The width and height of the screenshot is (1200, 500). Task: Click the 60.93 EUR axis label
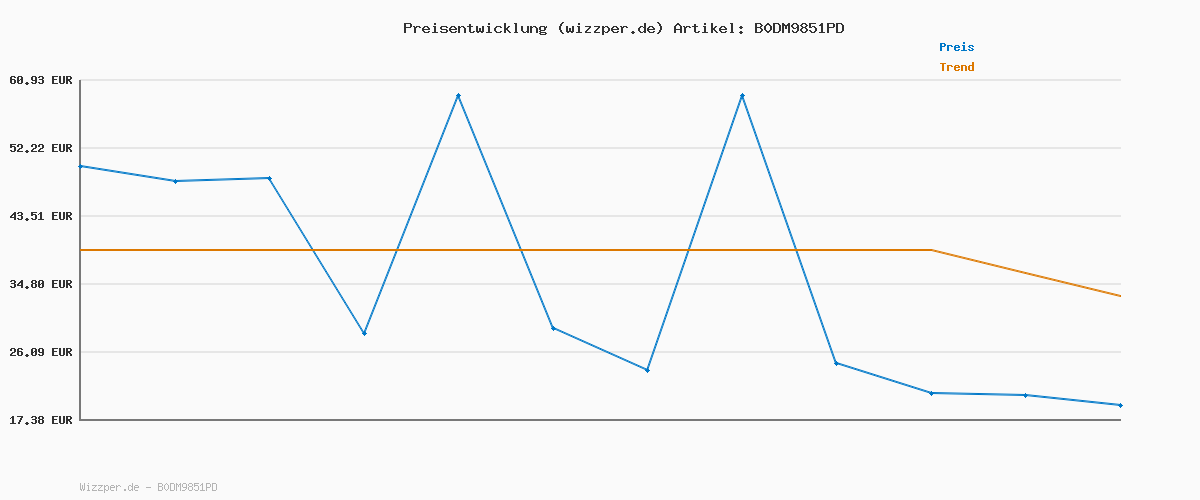click(41, 80)
